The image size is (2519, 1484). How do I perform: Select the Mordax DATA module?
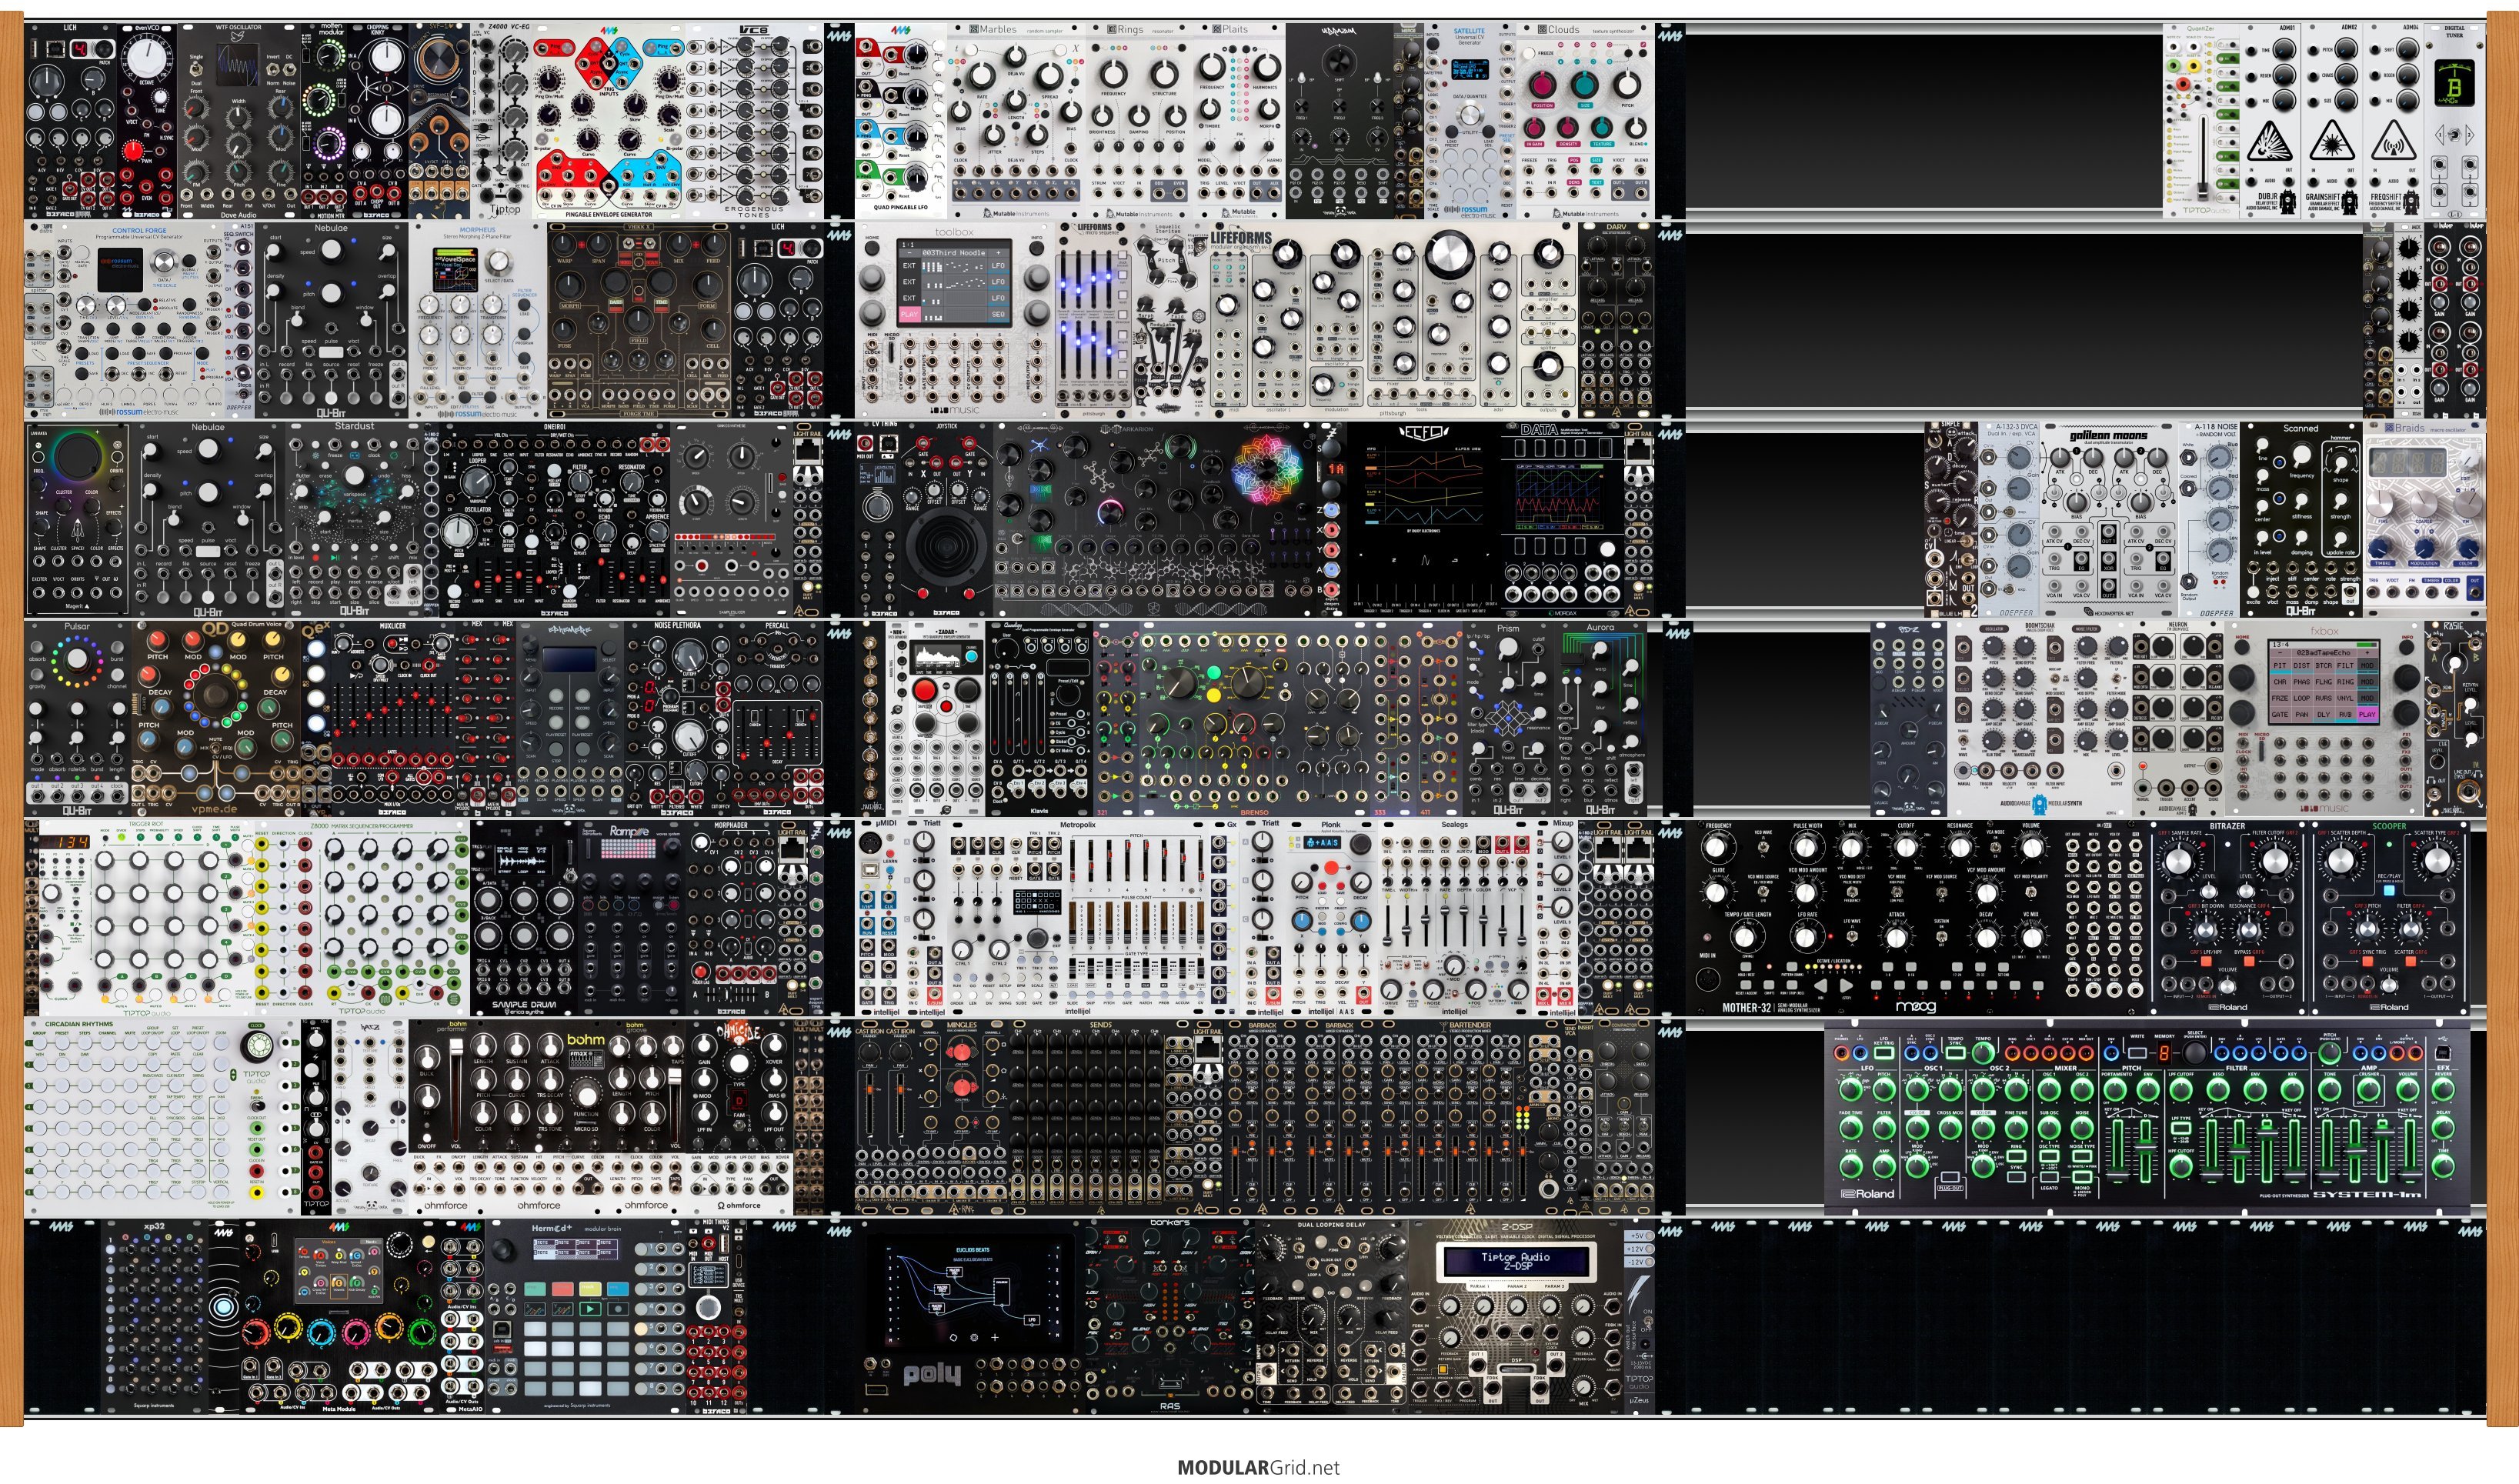pyautogui.click(x=1562, y=518)
